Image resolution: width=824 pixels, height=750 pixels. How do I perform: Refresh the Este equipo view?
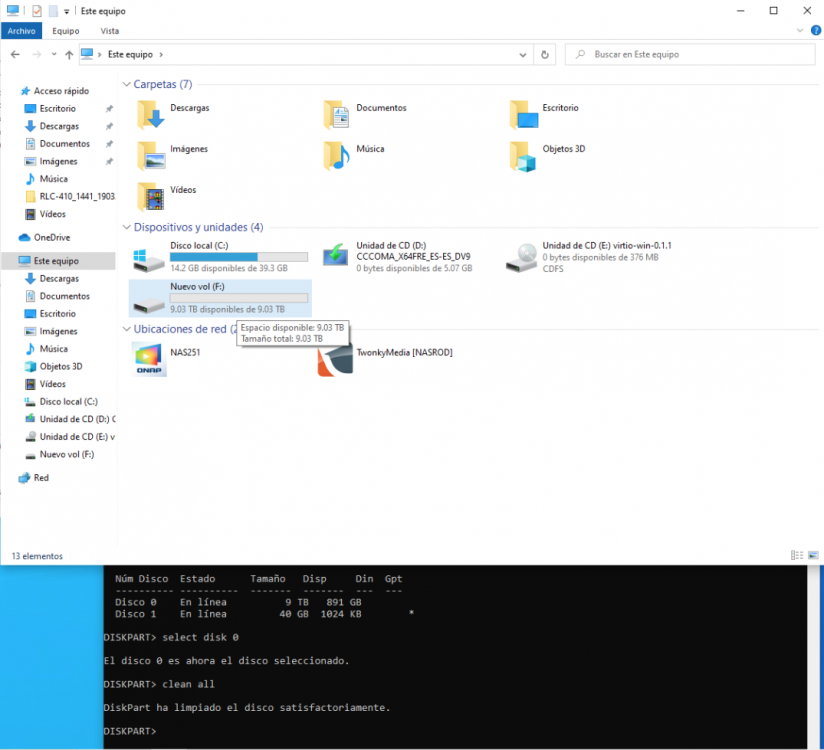[545, 55]
